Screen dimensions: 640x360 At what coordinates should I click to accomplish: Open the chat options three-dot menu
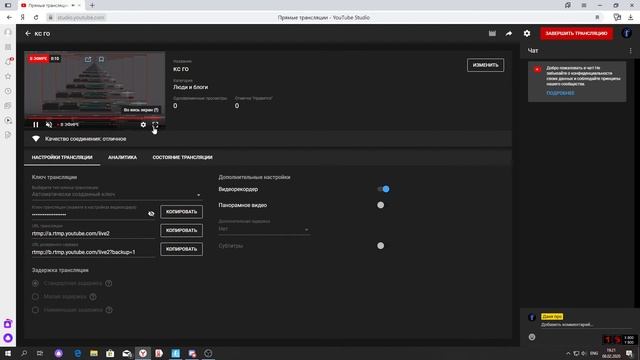click(631, 51)
